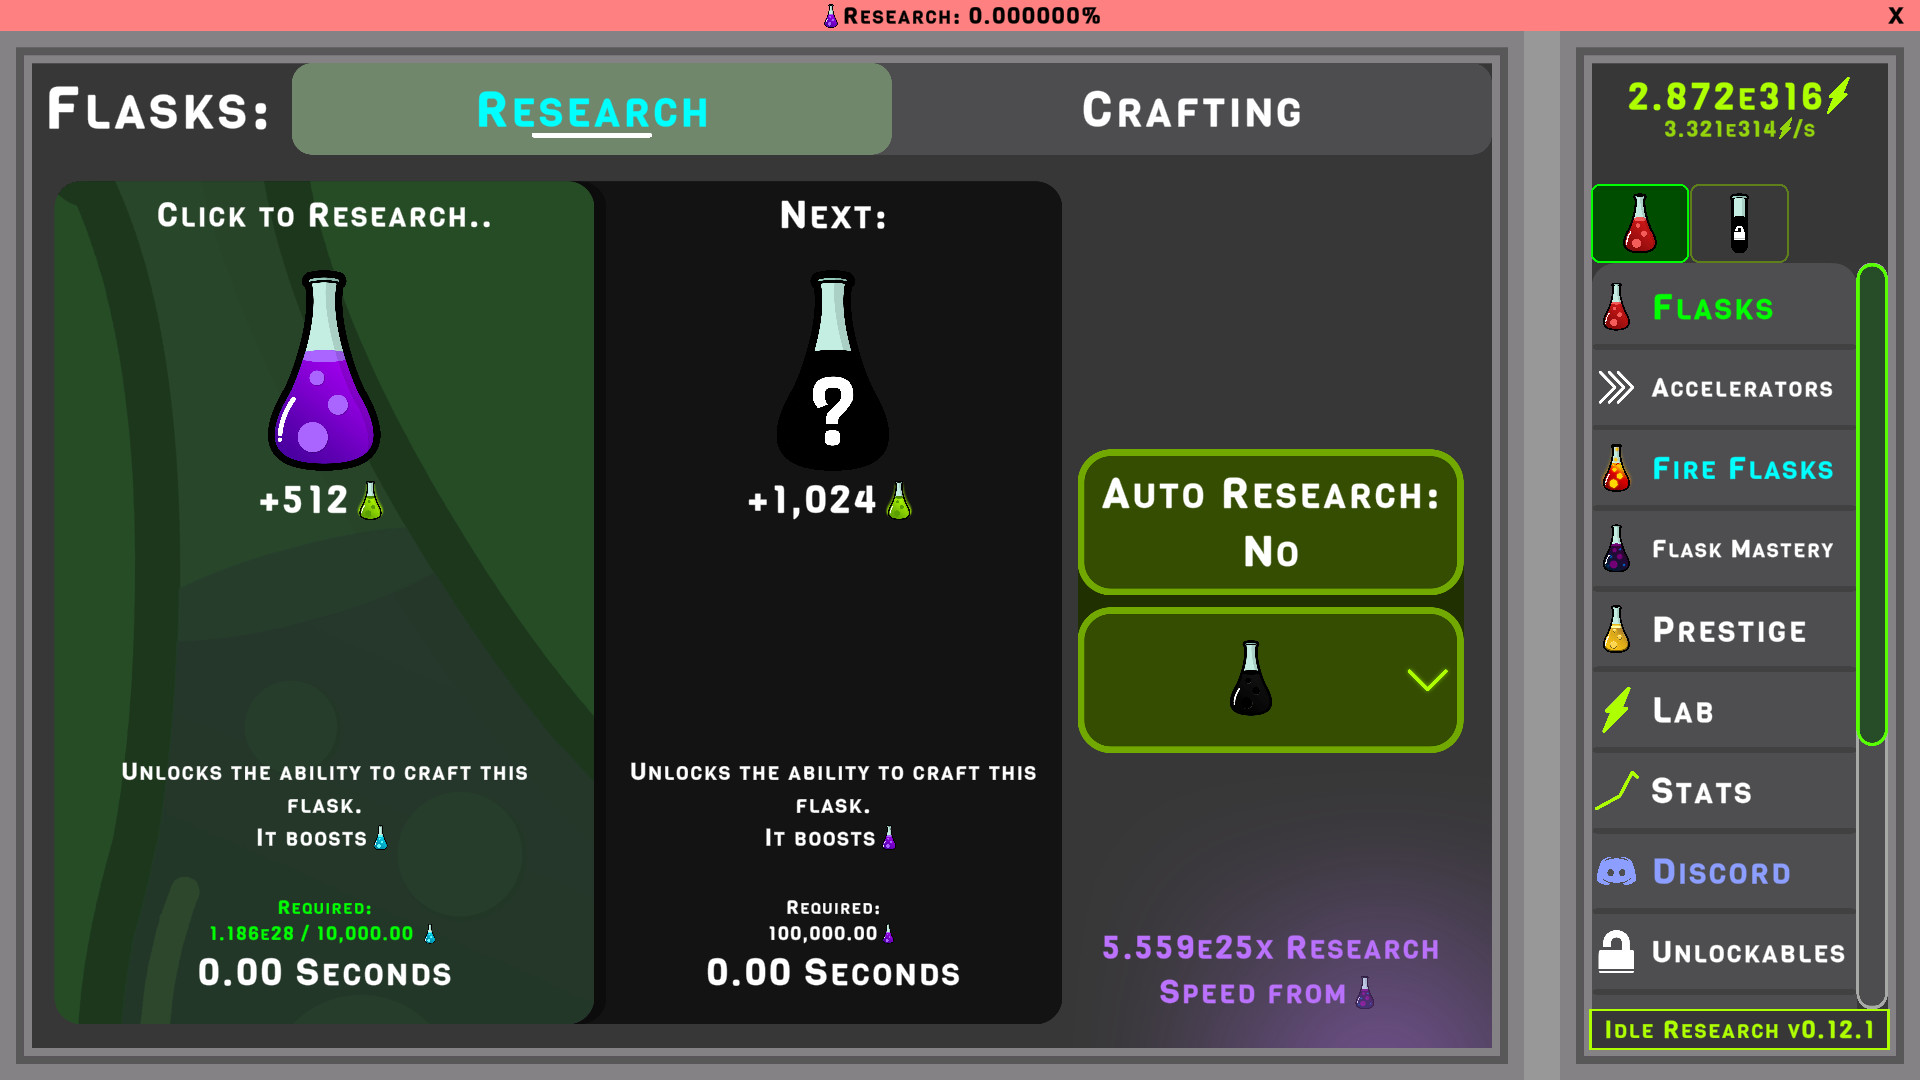The width and height of the screenshot is (1920, 1080).
Task: Select the red flask currency tab
Action: coord(1640,223)
